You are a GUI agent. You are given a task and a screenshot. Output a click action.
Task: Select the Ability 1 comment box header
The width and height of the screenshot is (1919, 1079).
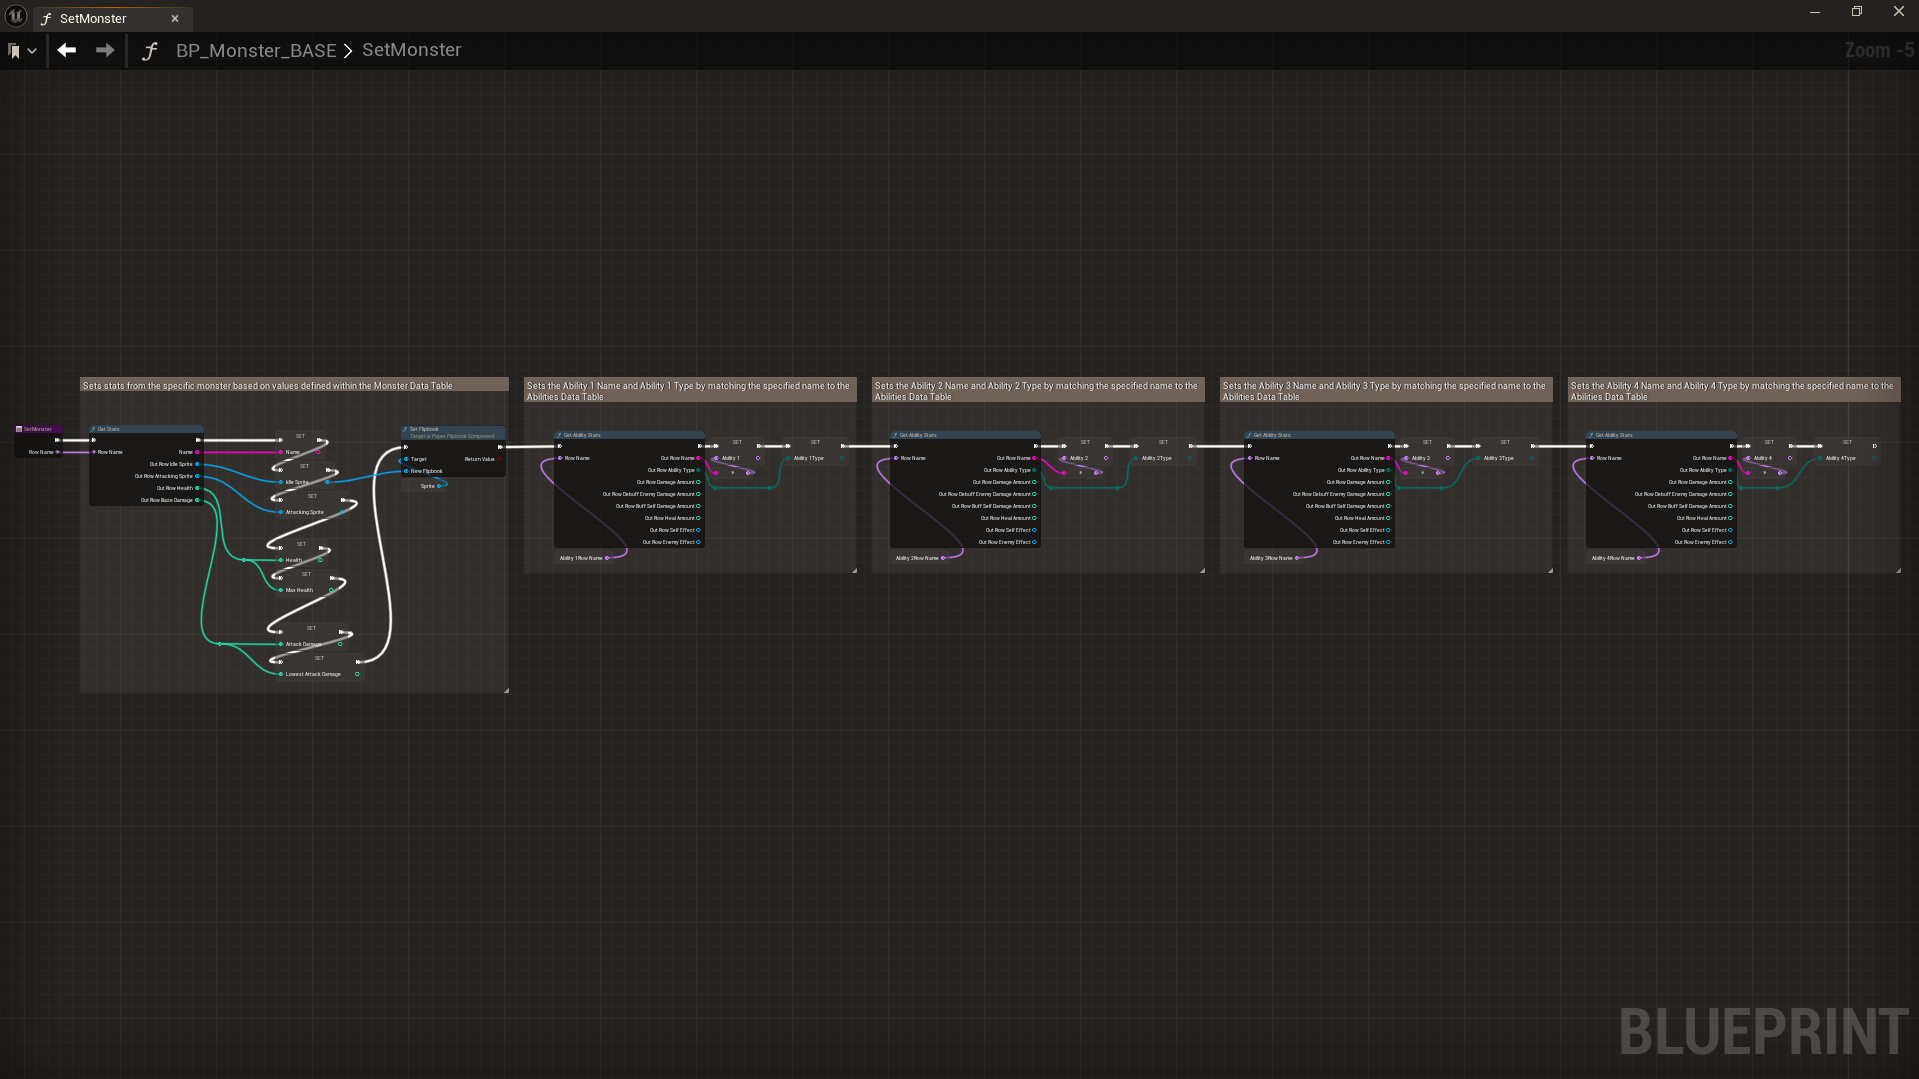click(689, 390)
